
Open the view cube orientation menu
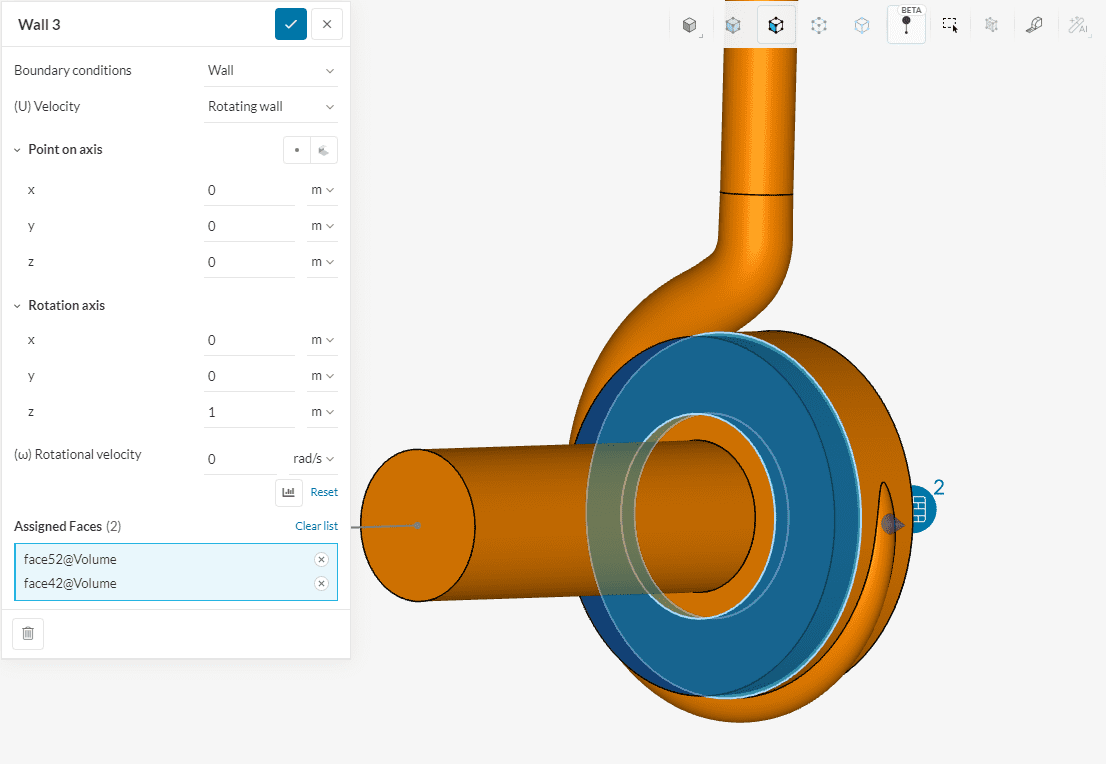click(x=689, y=25)
